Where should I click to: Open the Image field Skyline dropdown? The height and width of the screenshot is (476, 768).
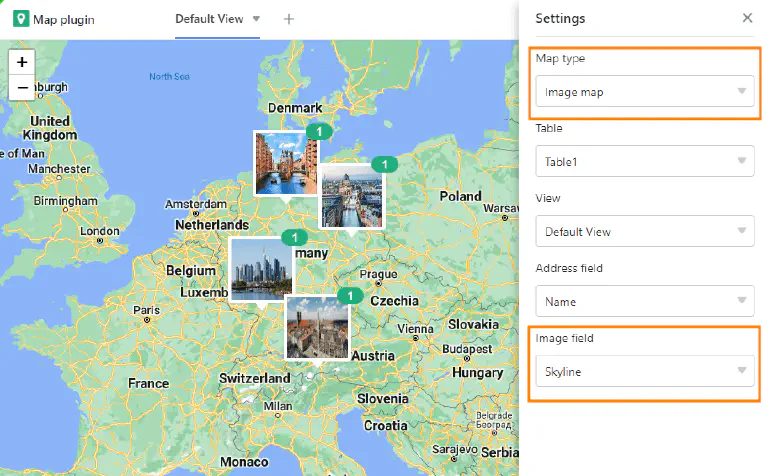click(x=644, y=371)
